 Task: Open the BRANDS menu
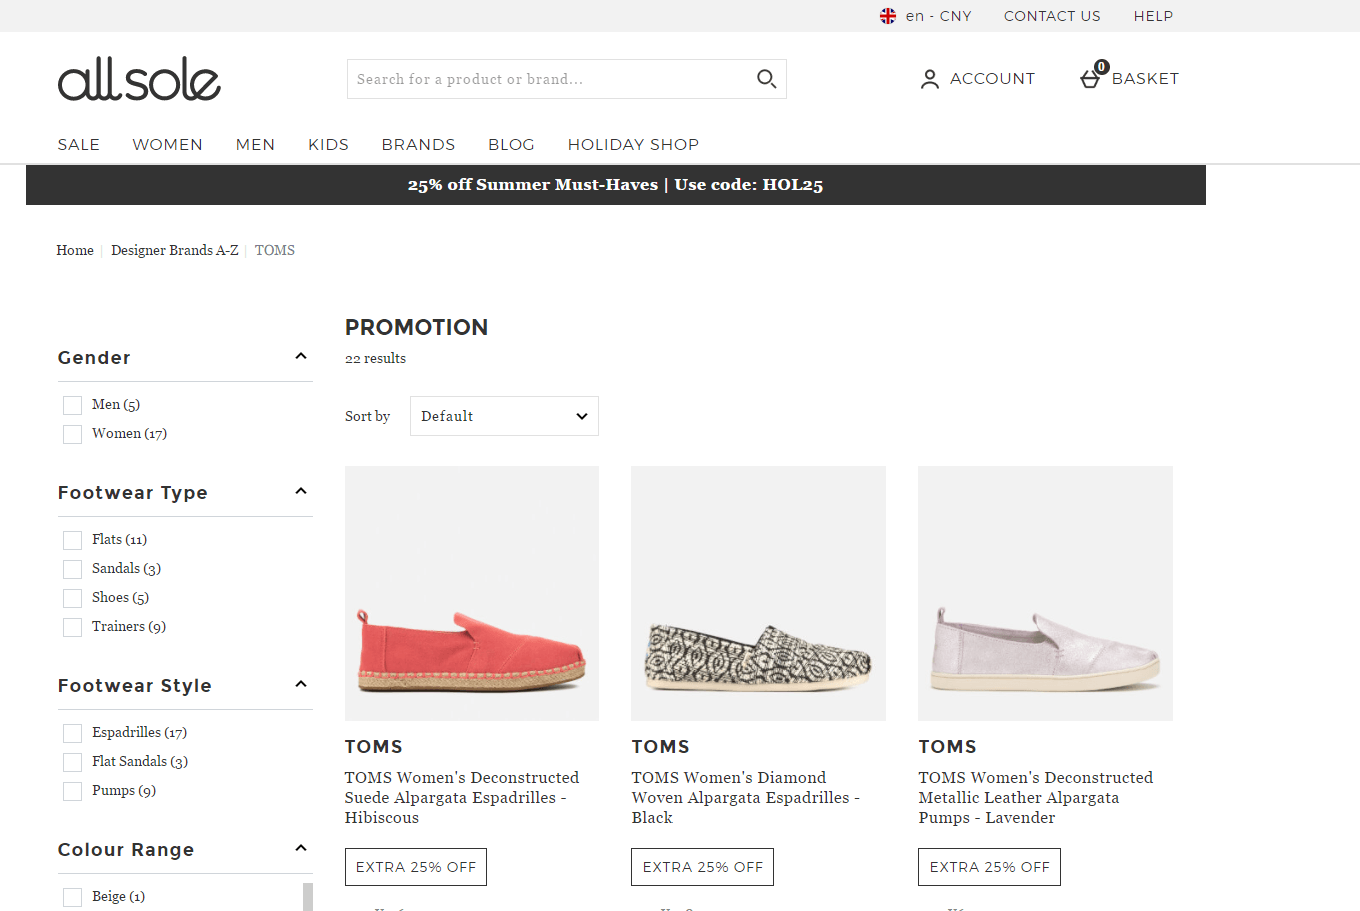[418, 144]
